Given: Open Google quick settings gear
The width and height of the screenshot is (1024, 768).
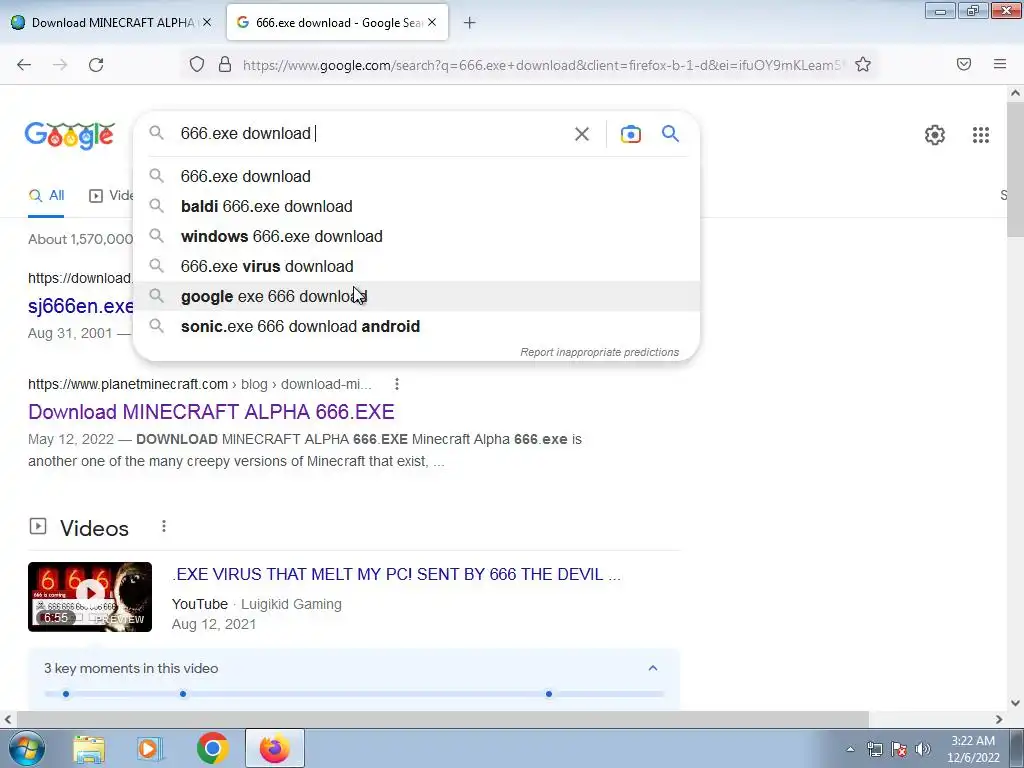Looking at the screenshot, I should (x=935, y=135).
